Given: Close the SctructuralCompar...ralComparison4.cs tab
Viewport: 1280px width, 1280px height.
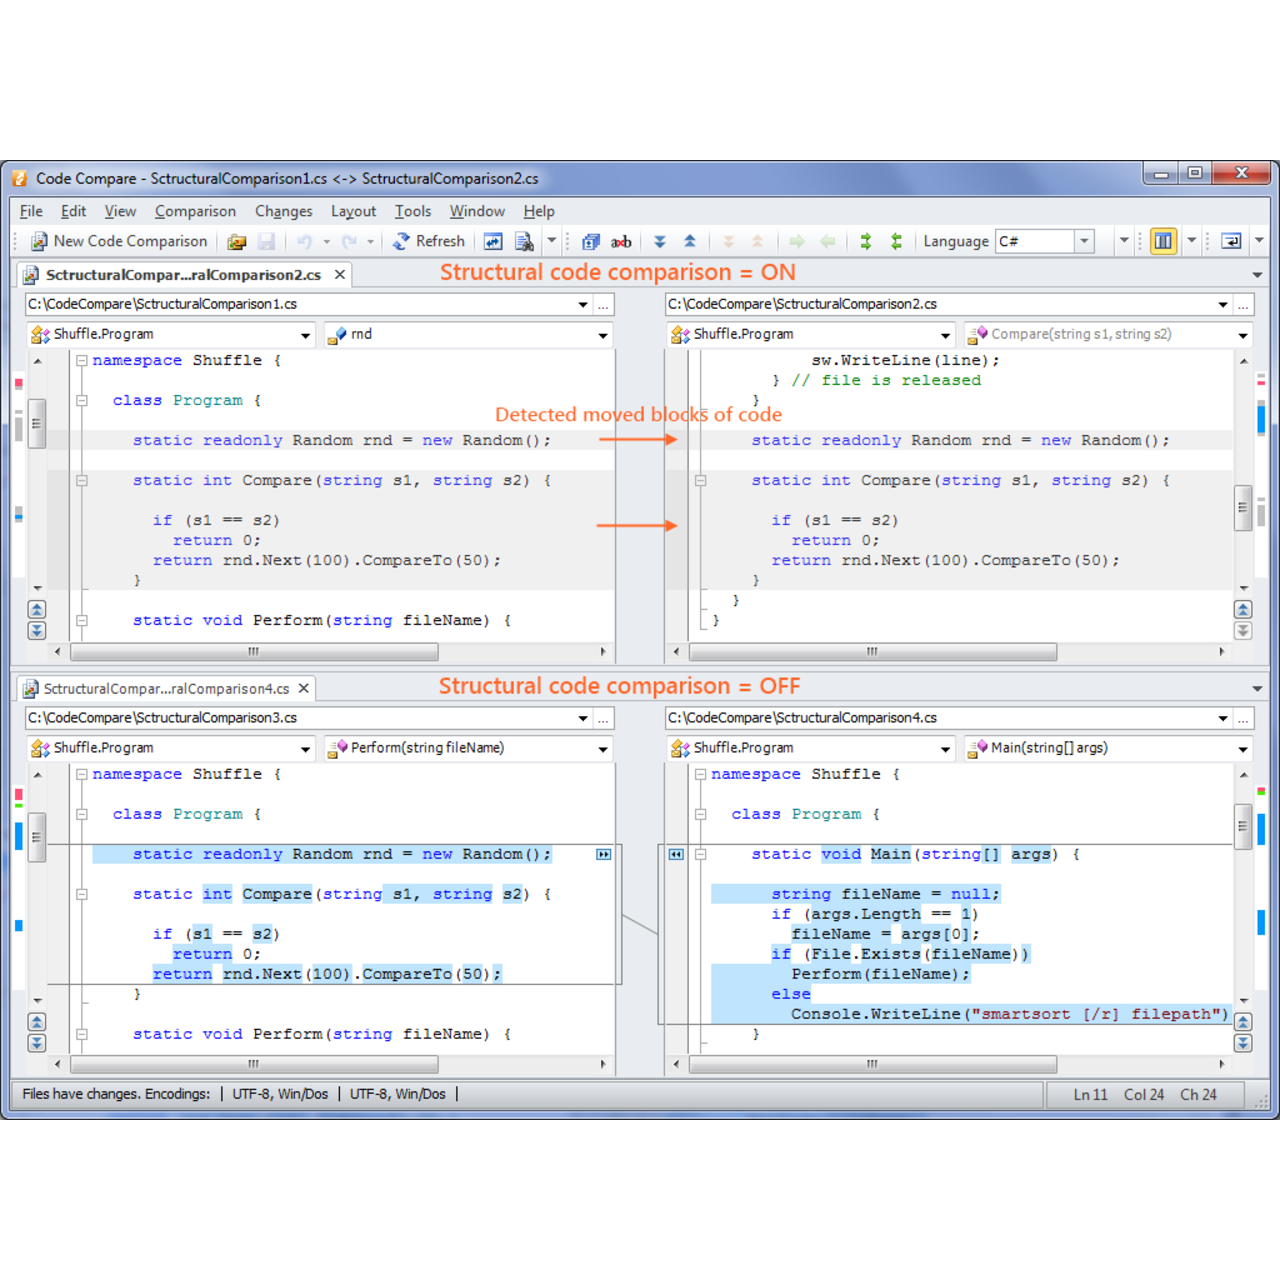Looking at the screenshot, I should click(x=304, y=688).
